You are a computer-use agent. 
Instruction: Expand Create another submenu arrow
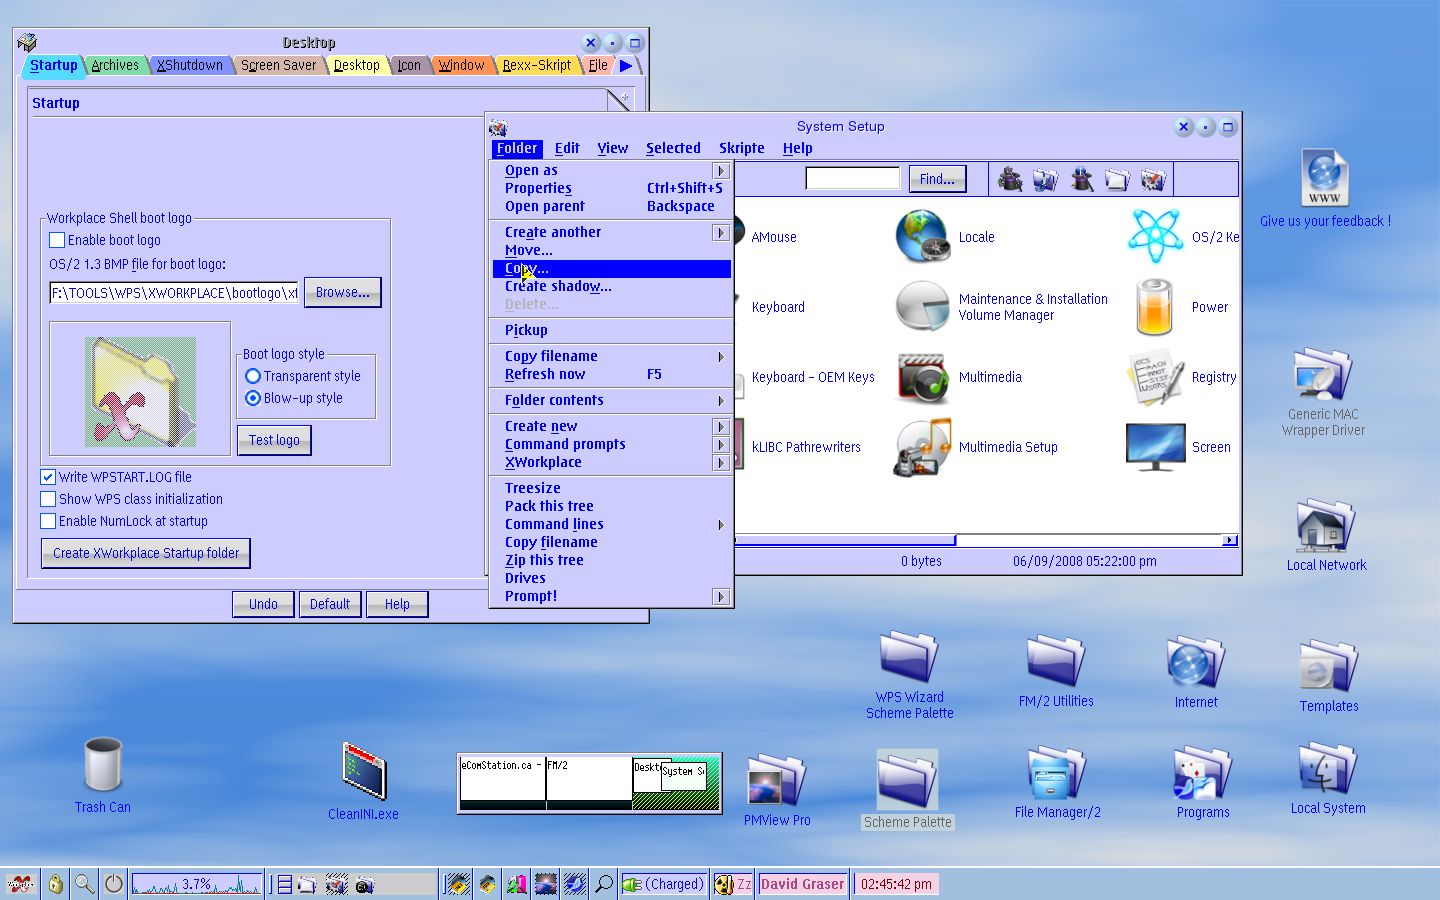click(720, 232)
